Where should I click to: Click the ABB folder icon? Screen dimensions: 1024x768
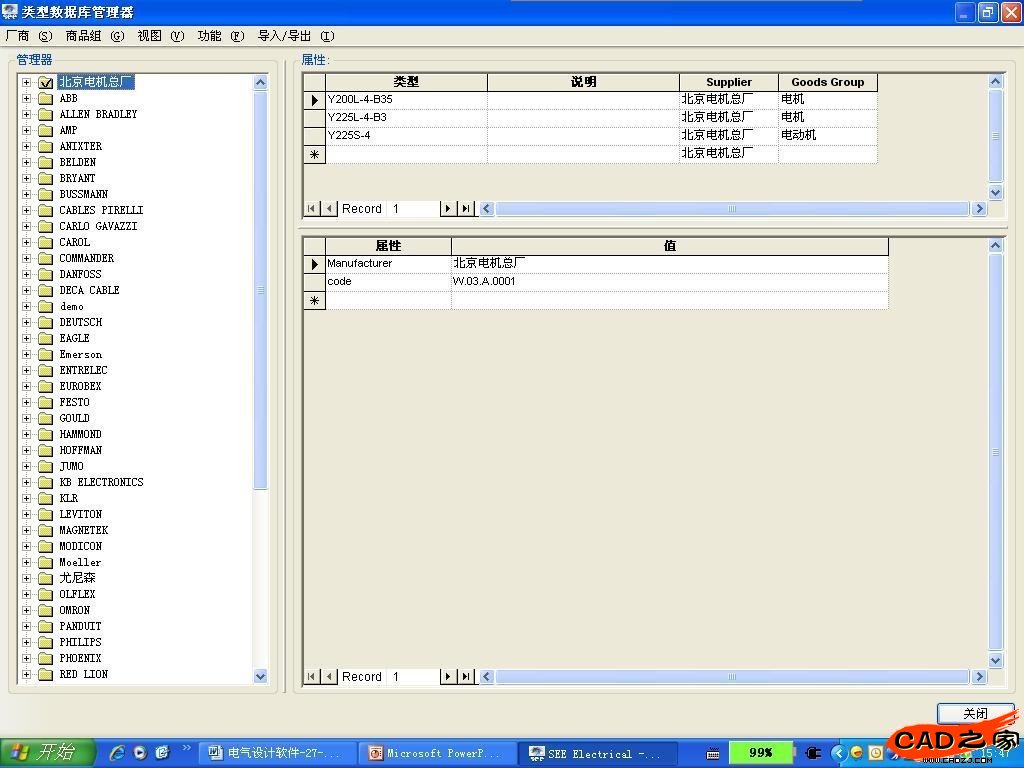[x=45, y=98]
